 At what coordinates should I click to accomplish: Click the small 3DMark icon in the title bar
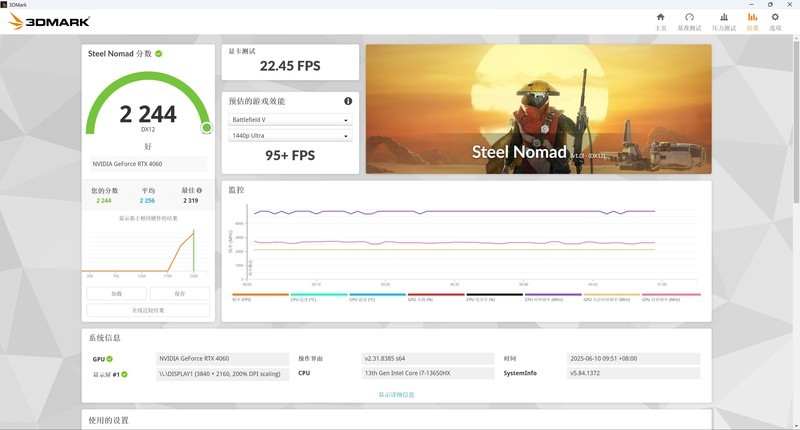point(4,5)
